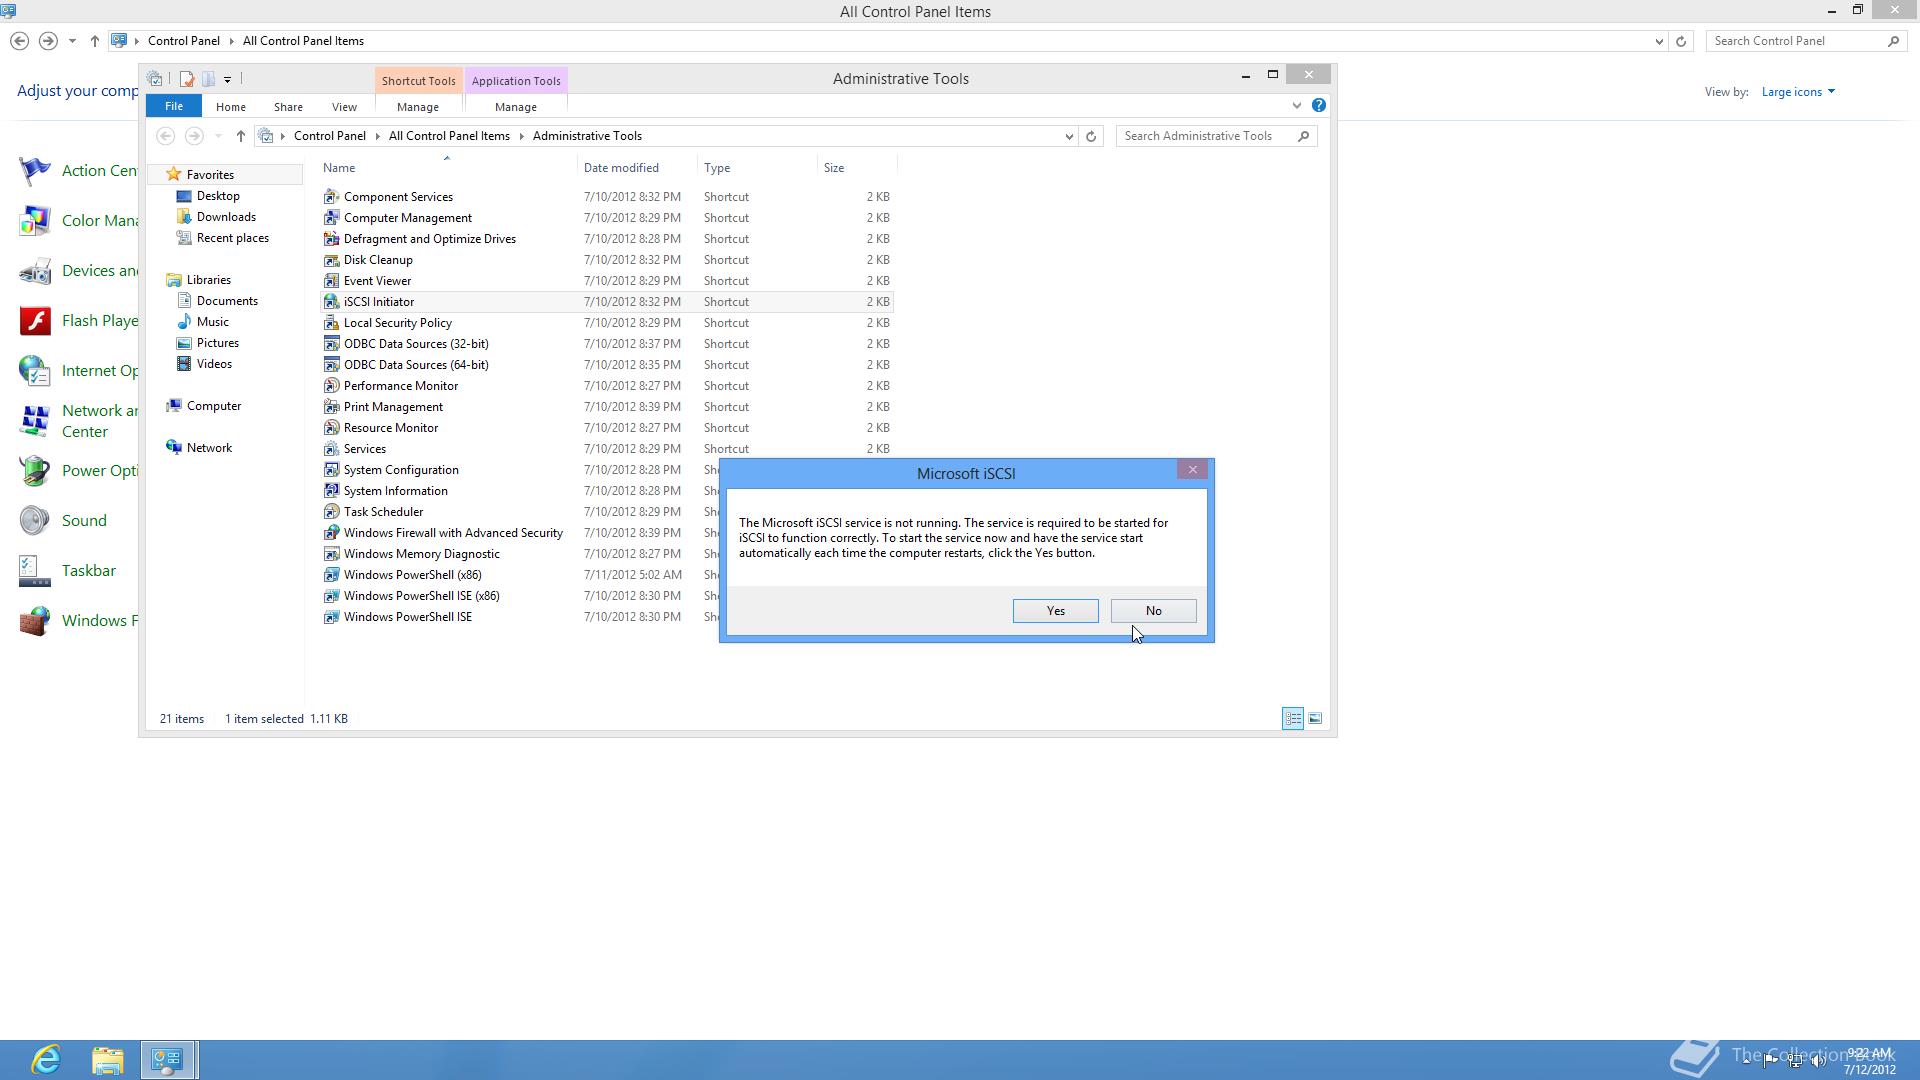Viewport: 1920px width, 1080px height.
Task: Open the Share ribbon tab
Action: (x=288, y=107)
